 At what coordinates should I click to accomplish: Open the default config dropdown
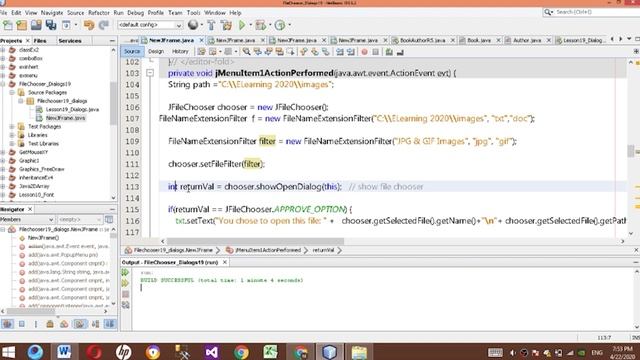(x=150, y=25)
